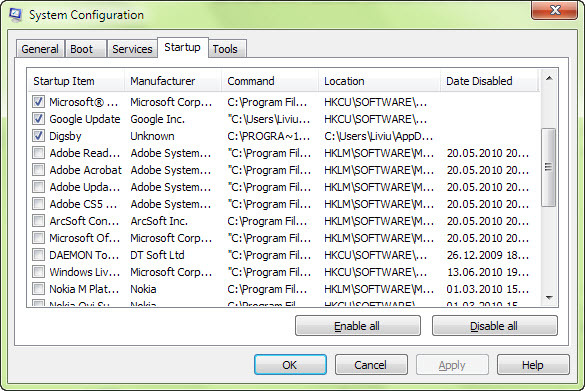This screenshot has height=391, width=585.
Task: Select the Digsby row name
Action: tap(65, 136)
